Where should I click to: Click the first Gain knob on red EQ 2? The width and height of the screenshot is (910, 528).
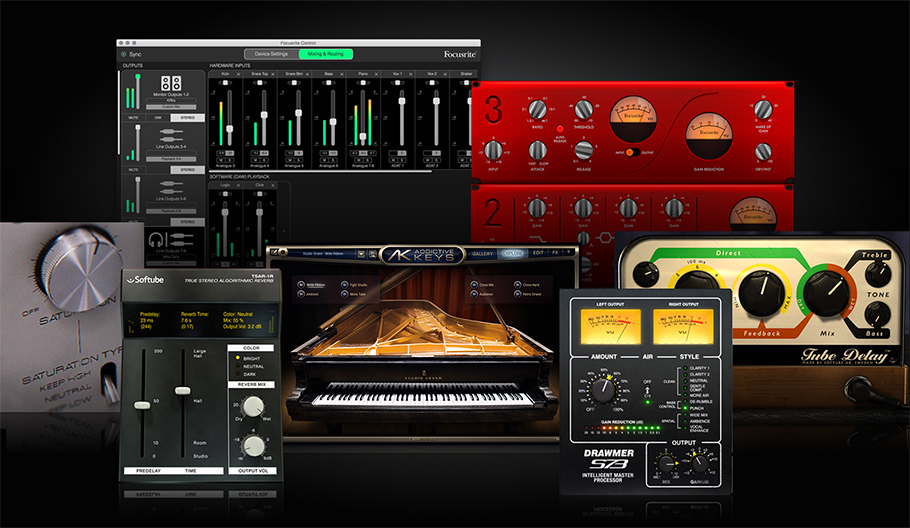[x=537, y=208]
